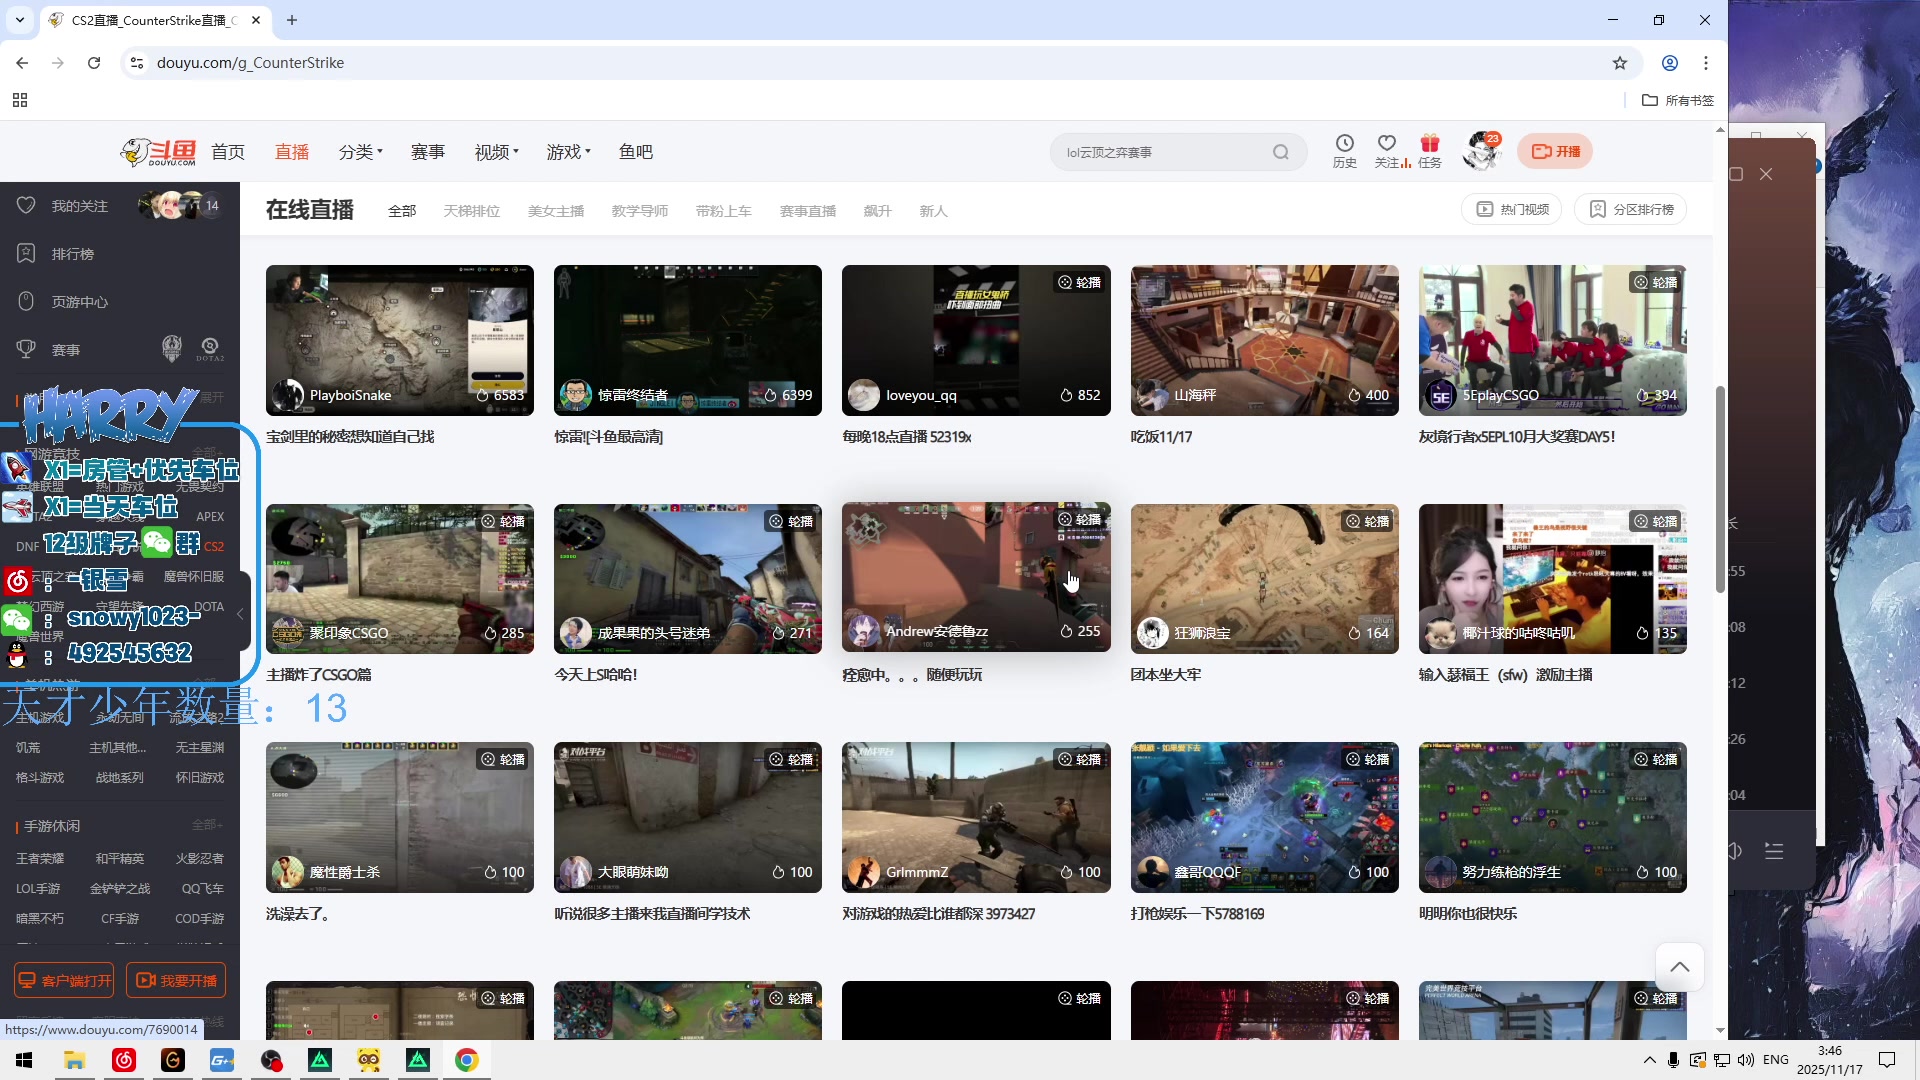This screenshot has width=1920, height=1080.
Task: Open the 历史 history clock icon
Action: coord(1344,144)
